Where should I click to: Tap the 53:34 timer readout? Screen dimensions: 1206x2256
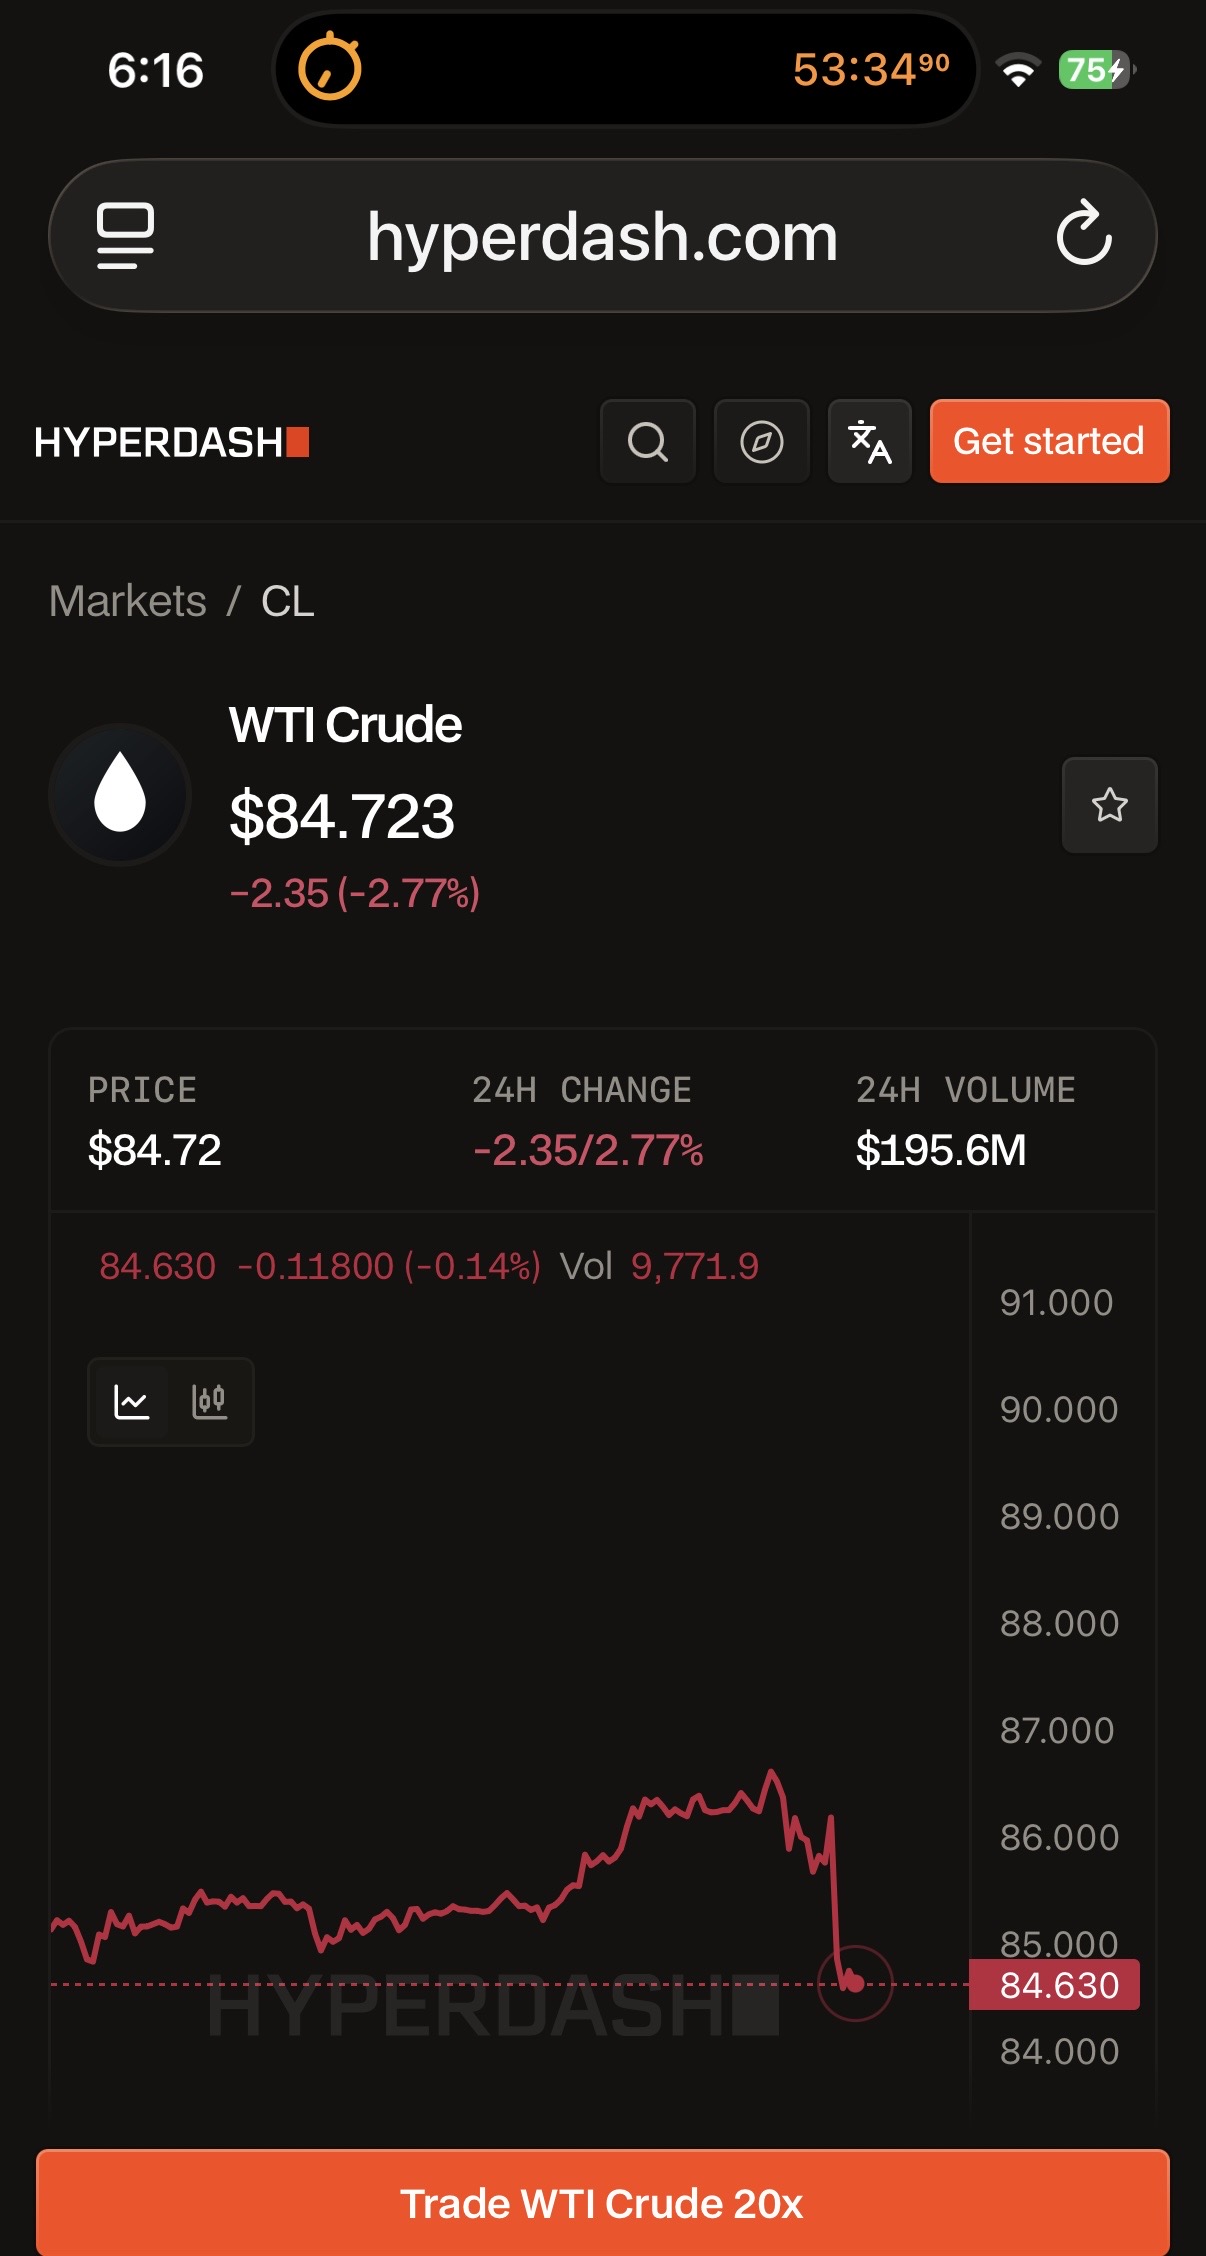[870, 69]
